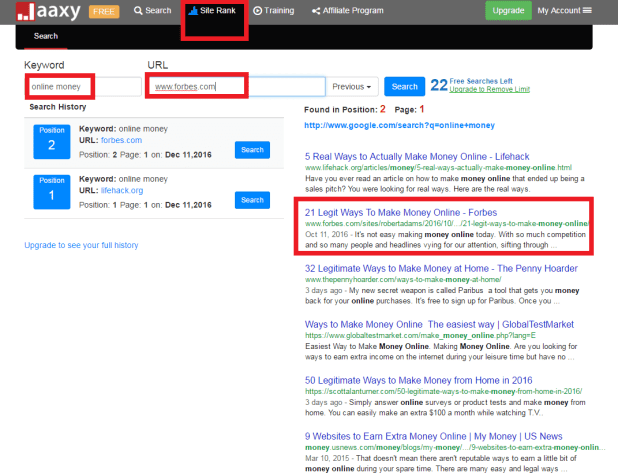Expand the Previous dropdown
The width and height of the screenshot is (618, 473).
[352, 86]
